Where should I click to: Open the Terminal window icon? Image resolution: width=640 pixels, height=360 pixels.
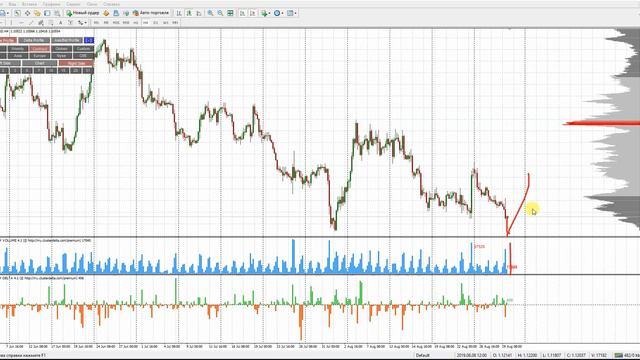[47, 13]
